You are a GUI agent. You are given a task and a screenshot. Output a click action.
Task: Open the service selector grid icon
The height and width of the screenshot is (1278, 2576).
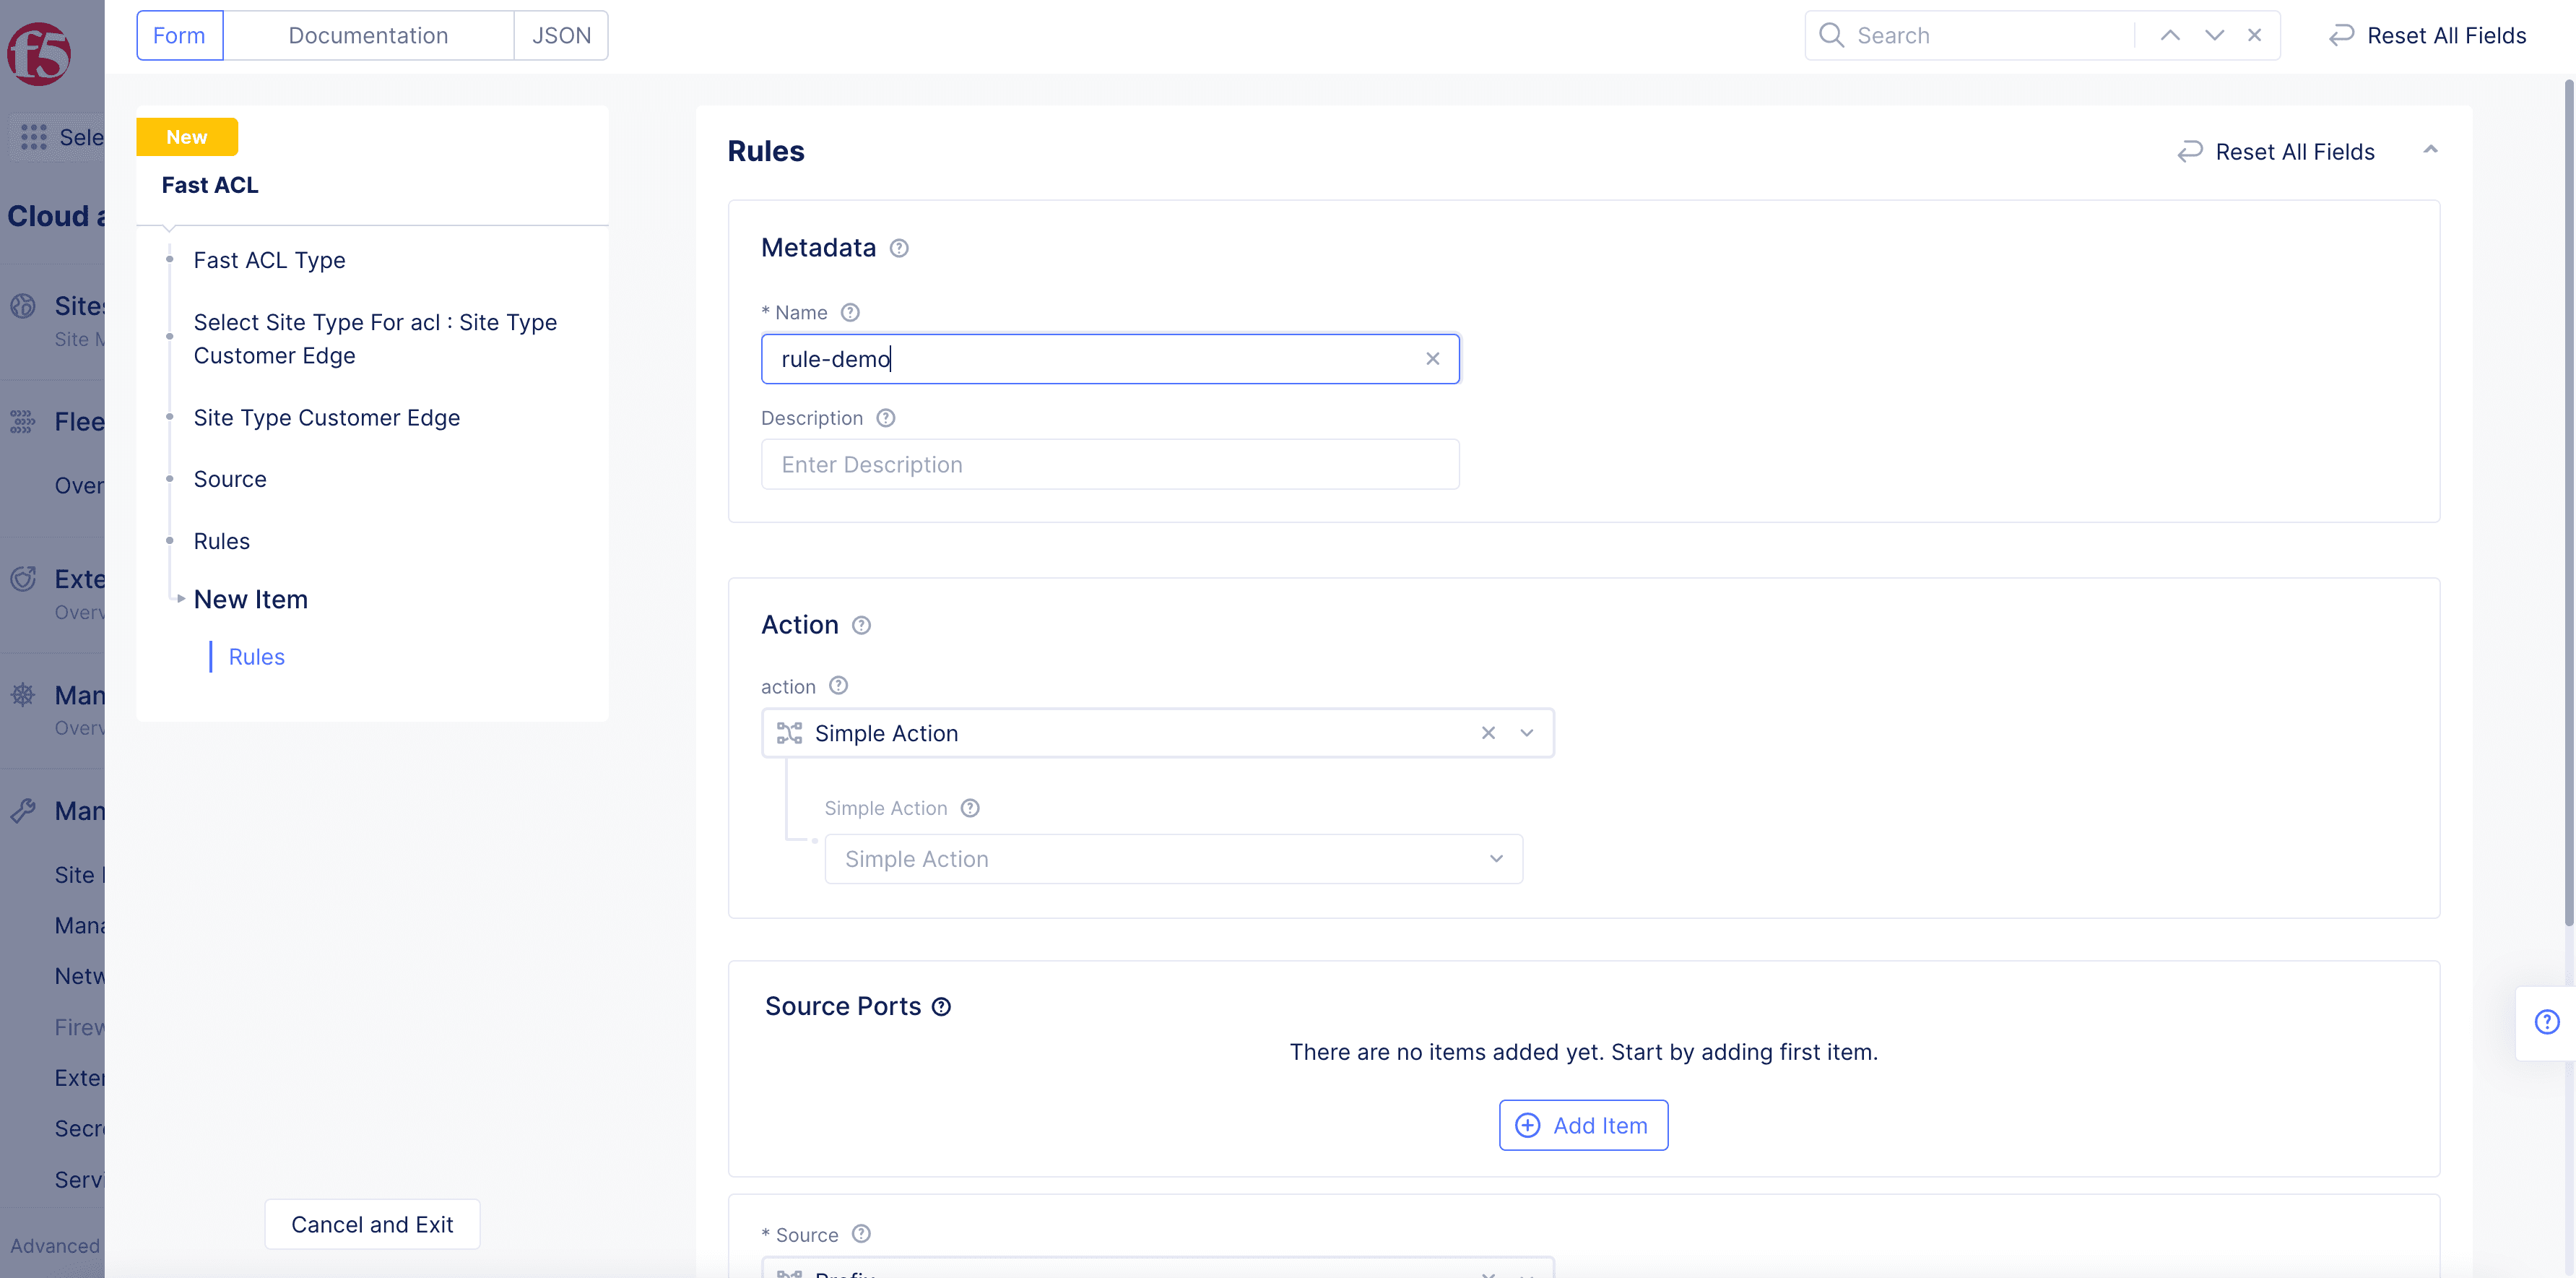click(x=34, y=137)
